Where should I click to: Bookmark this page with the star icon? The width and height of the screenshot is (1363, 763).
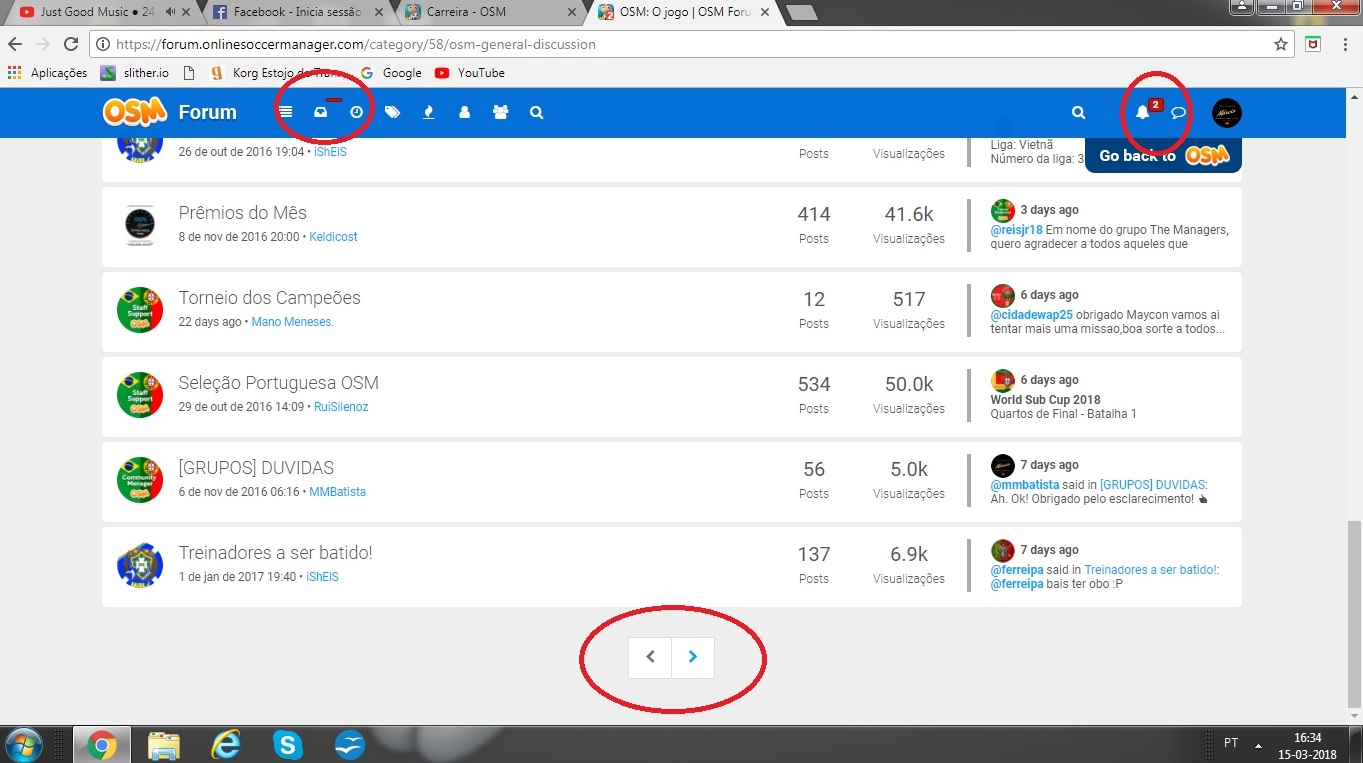tap(1281, 44)
